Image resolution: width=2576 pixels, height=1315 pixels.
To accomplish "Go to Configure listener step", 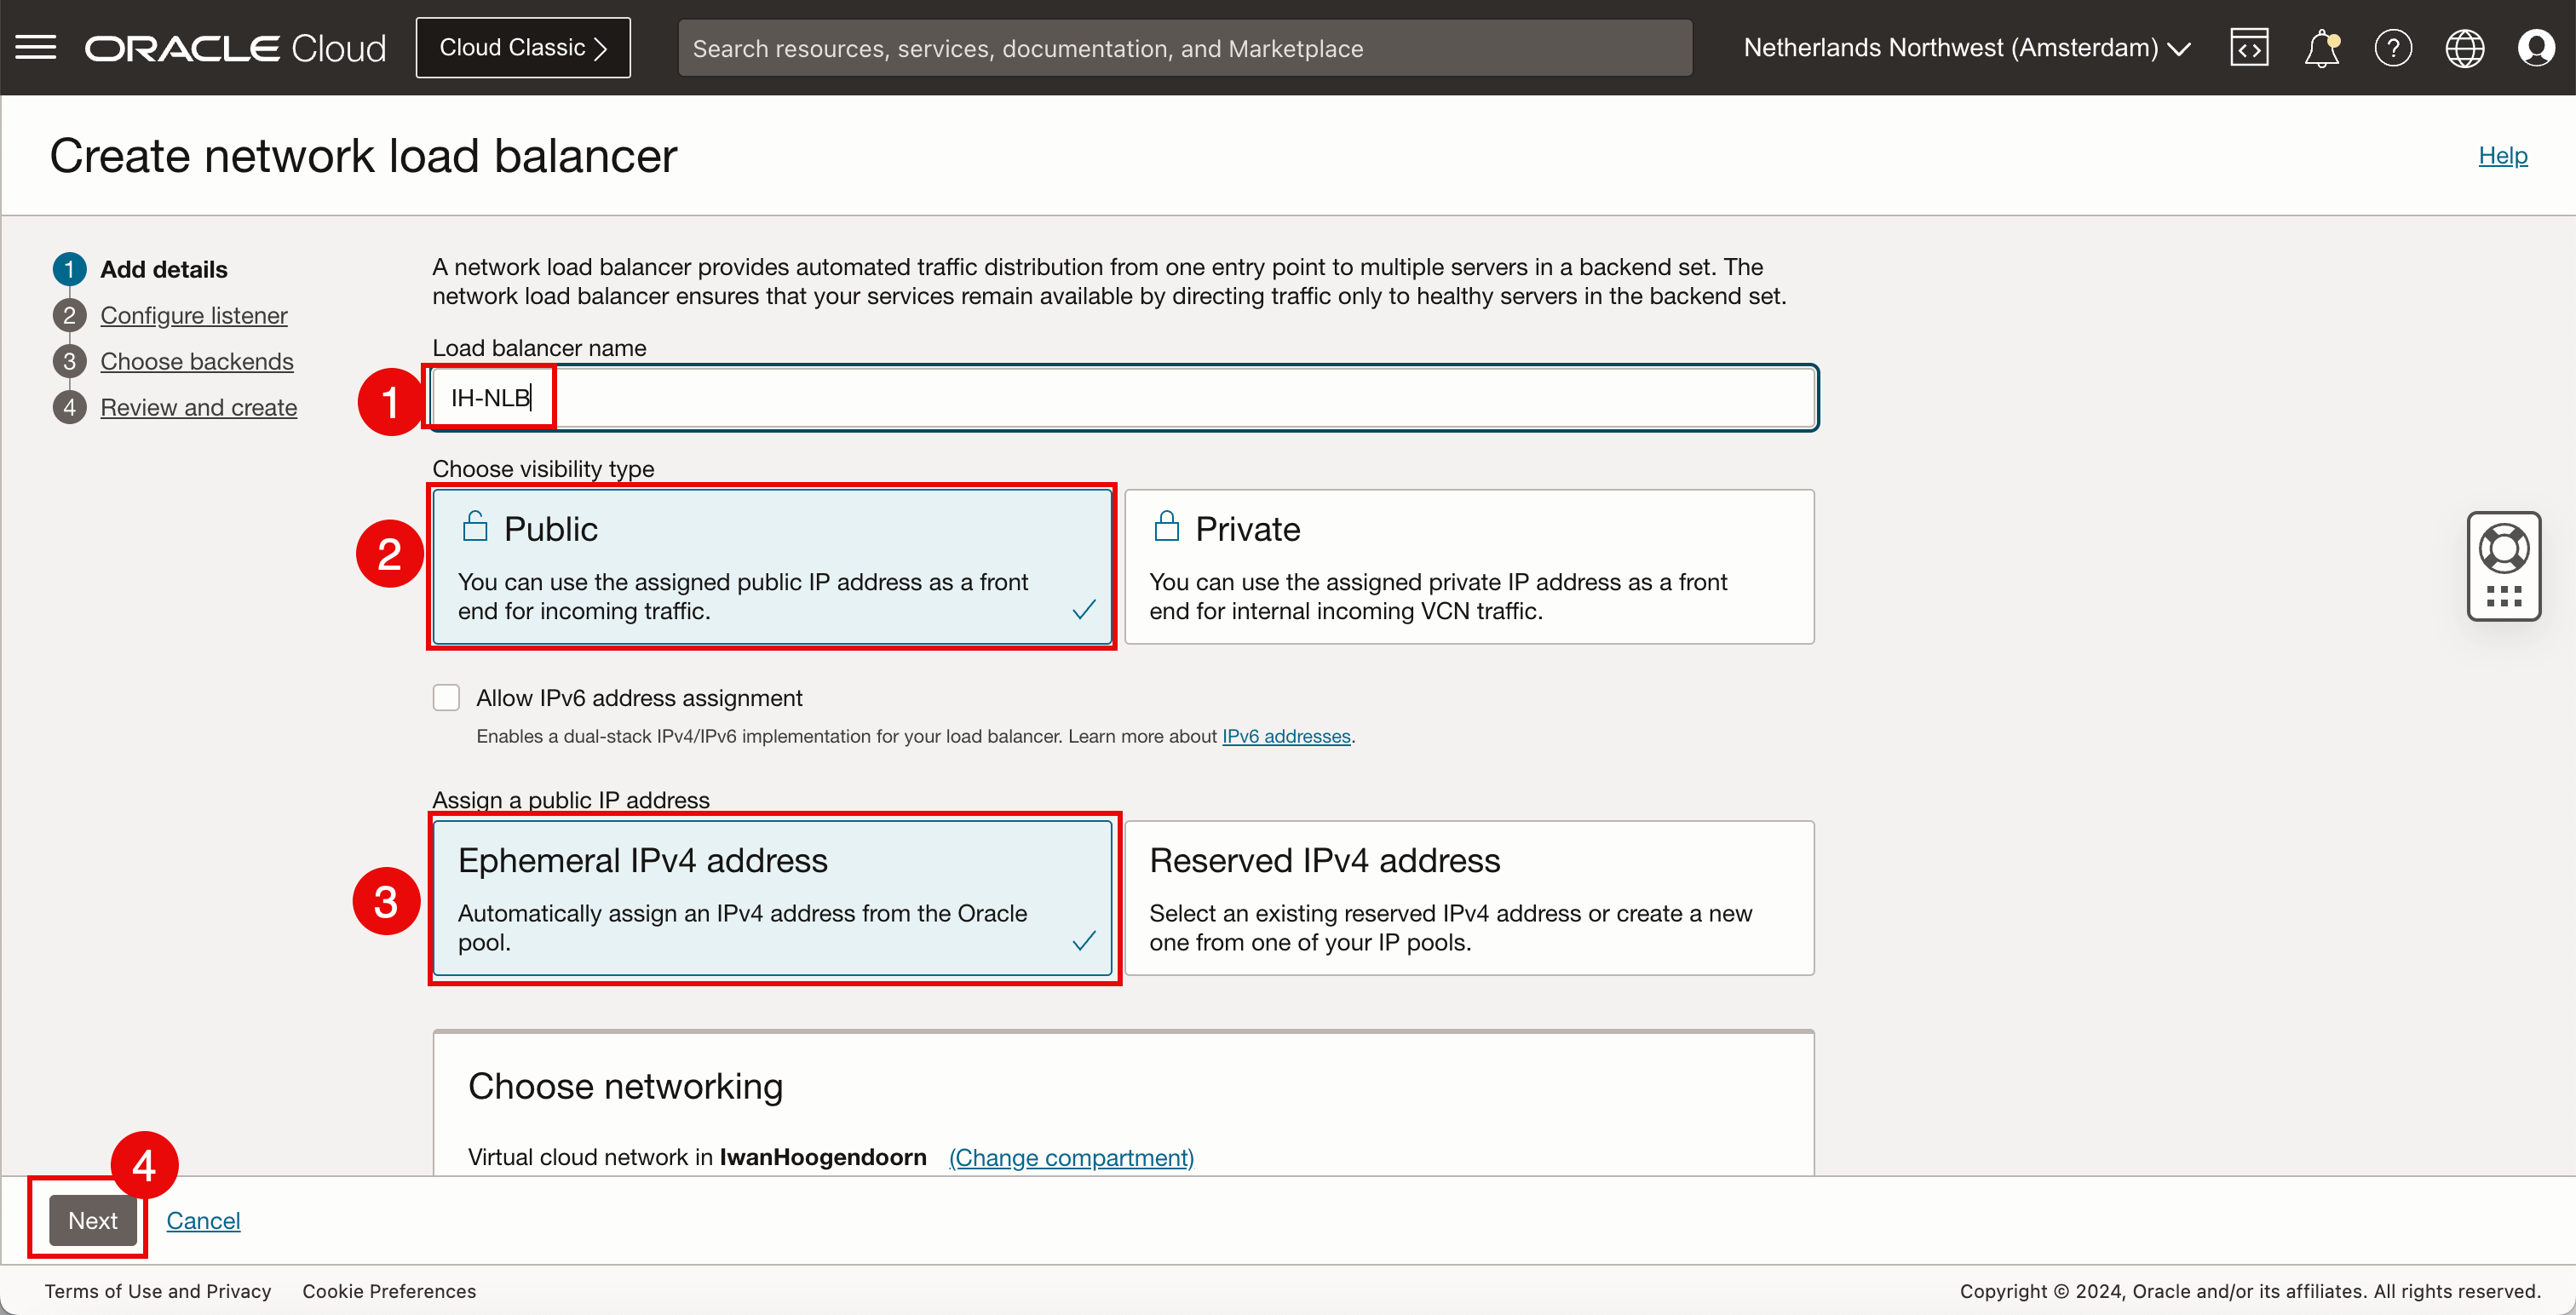I will coord(194,315).
